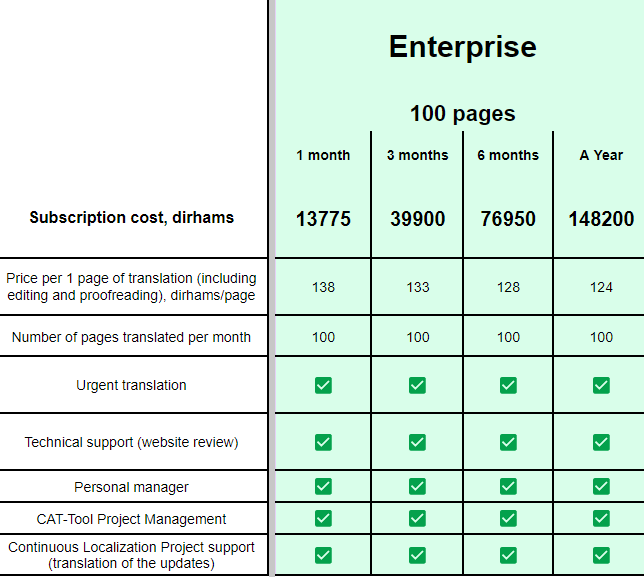644x577 pixels.
Task: Click the Personal manager checkmark under 6 months
Action: [x=508, y=487]
